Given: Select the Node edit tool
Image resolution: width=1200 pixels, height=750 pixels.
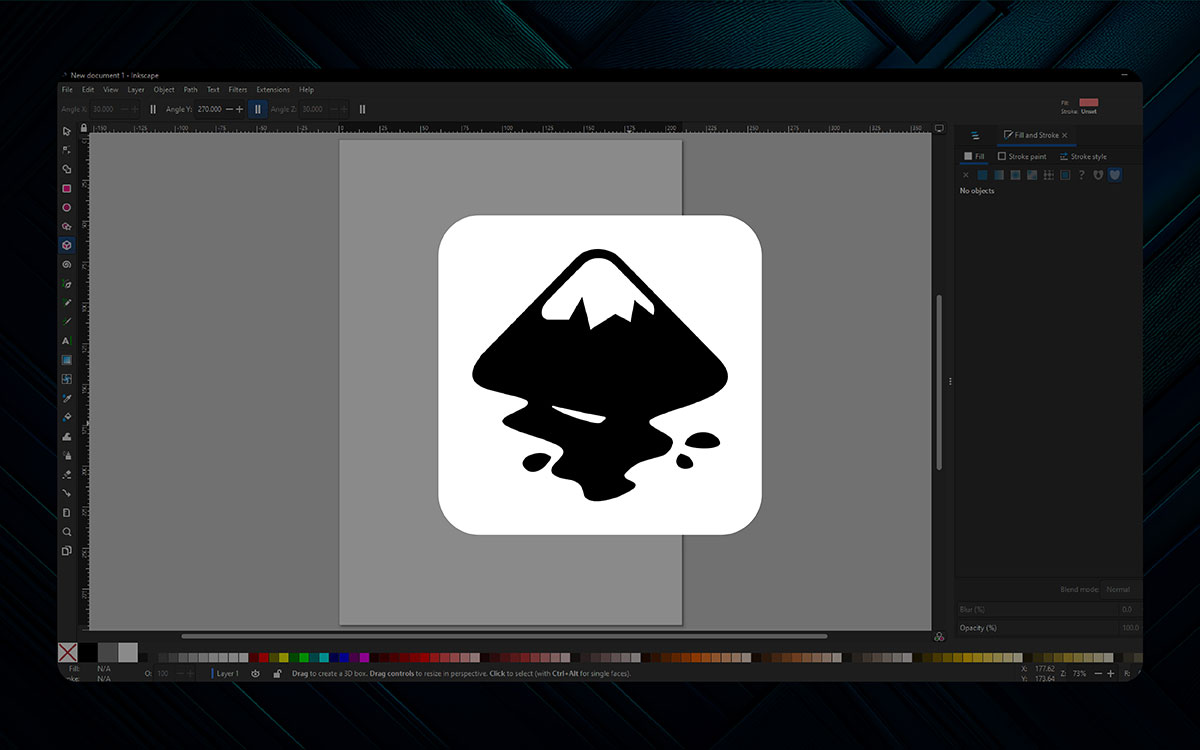Looking at the screenshot, I should click(x=67, y=150).
